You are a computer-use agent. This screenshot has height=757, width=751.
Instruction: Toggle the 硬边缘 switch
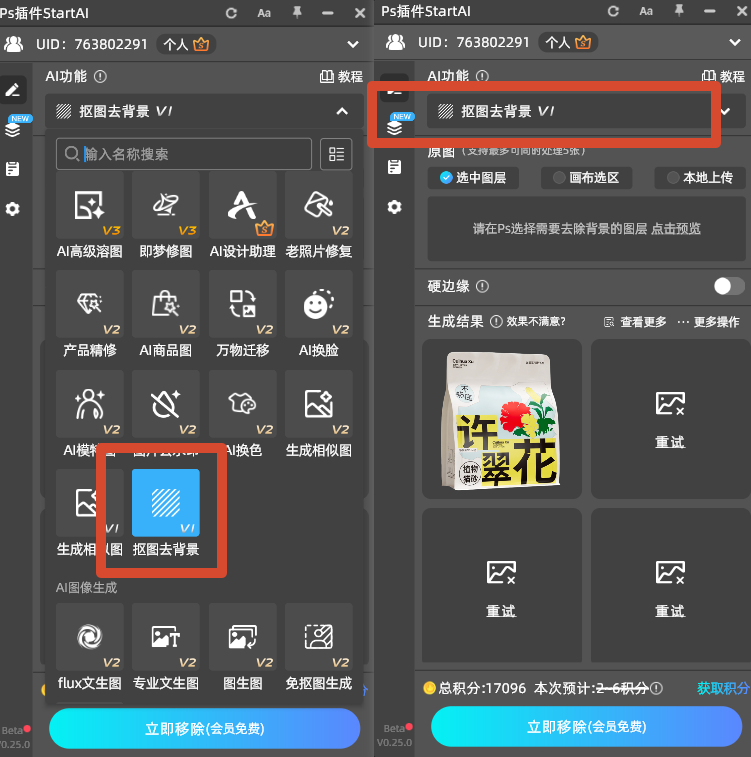pos(729,286)
